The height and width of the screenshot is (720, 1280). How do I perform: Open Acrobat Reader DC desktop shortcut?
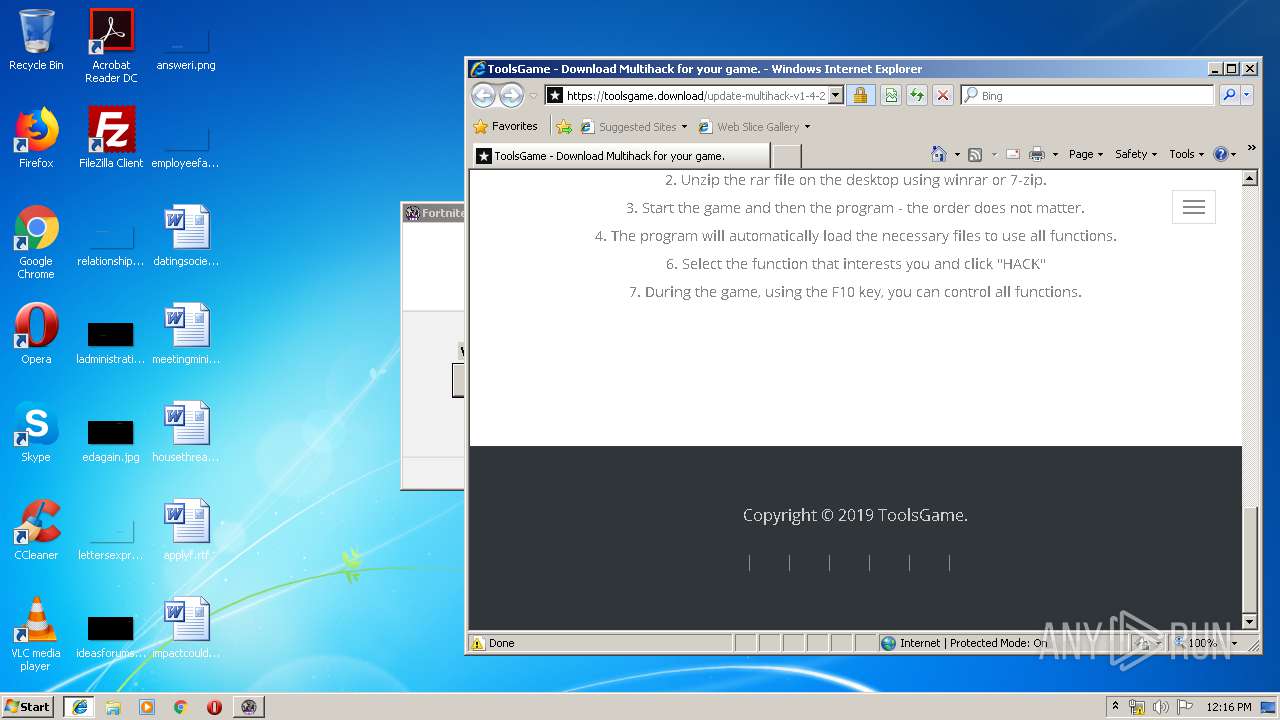[x=111, y=46]
